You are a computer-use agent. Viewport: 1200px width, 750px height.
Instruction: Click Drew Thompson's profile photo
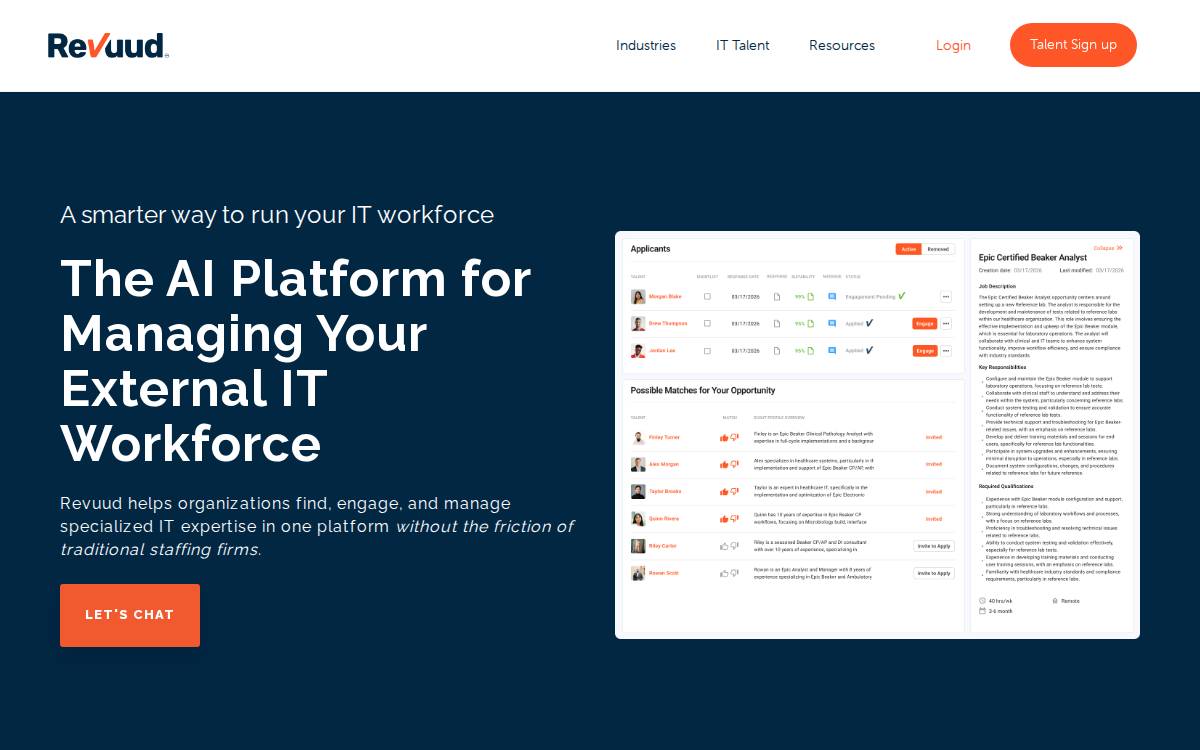click(x=638, y=324)
